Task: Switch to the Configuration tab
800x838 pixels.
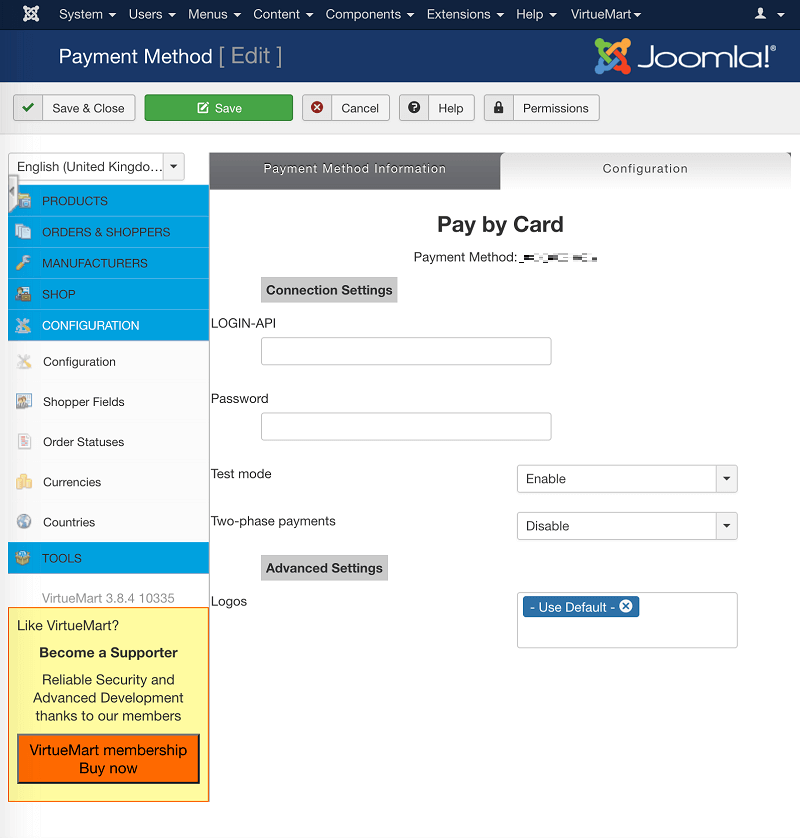Action: coord(645,169)
